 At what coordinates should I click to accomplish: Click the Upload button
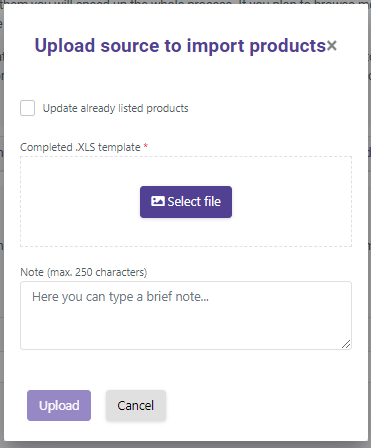pos(59,405)
